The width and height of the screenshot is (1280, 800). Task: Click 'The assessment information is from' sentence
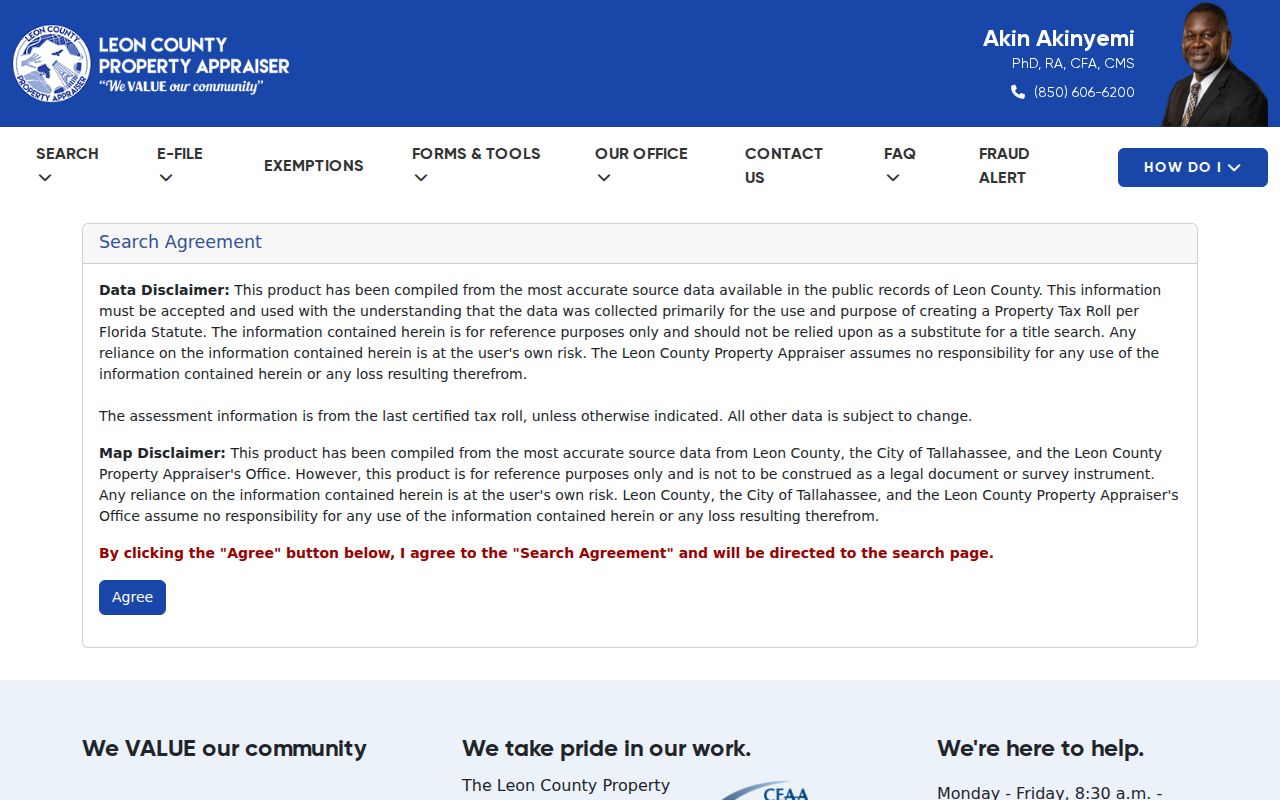pyautogui.click(x=535, y=416)
